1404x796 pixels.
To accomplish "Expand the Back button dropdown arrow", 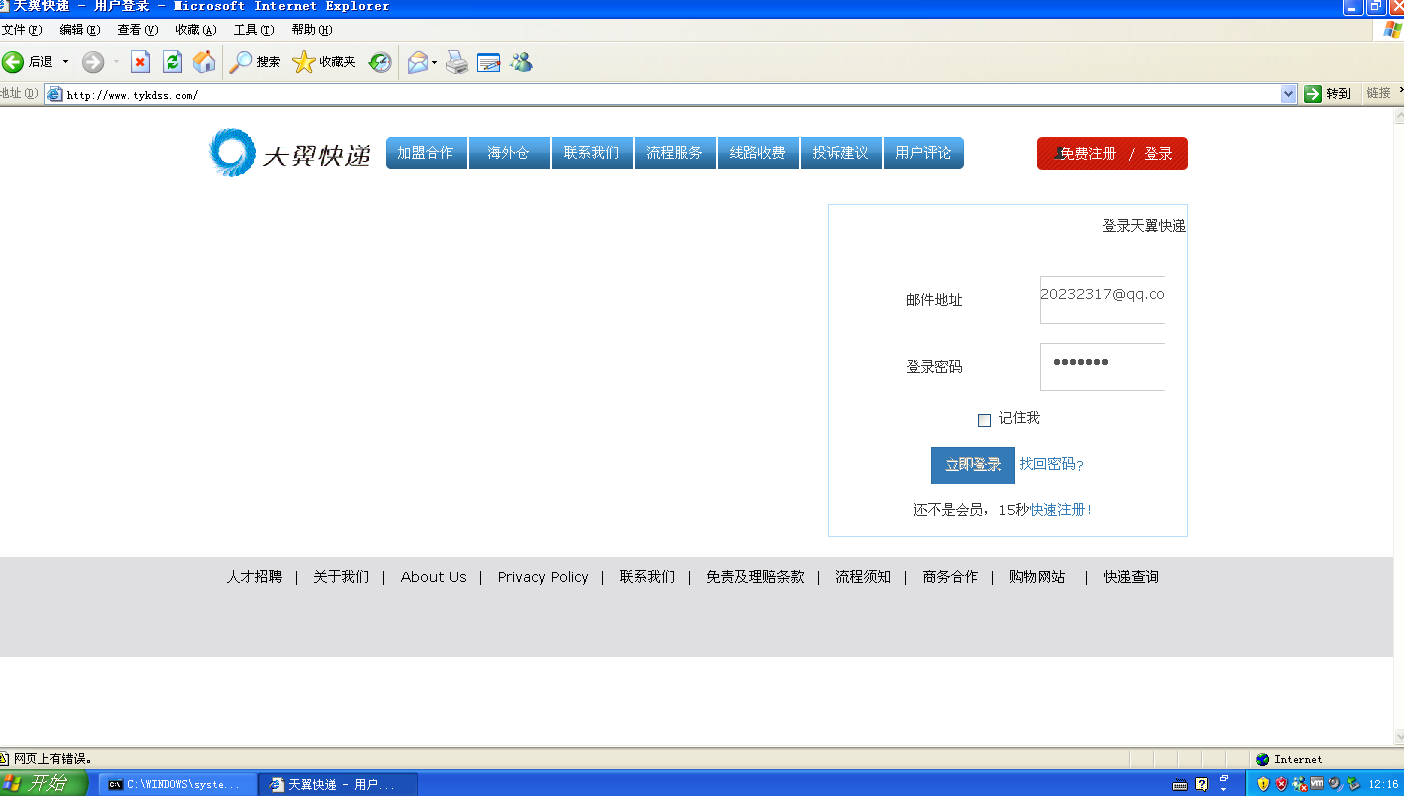I will point(65,62).
